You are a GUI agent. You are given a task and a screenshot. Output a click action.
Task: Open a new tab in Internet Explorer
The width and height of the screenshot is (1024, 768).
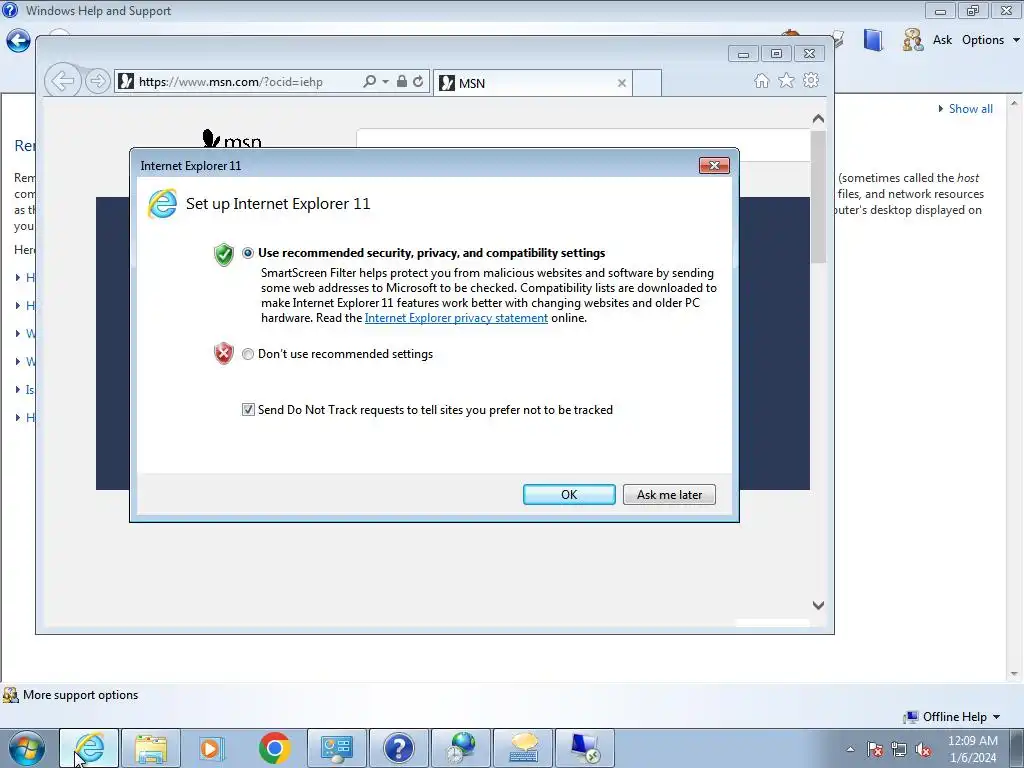point(647,83)
